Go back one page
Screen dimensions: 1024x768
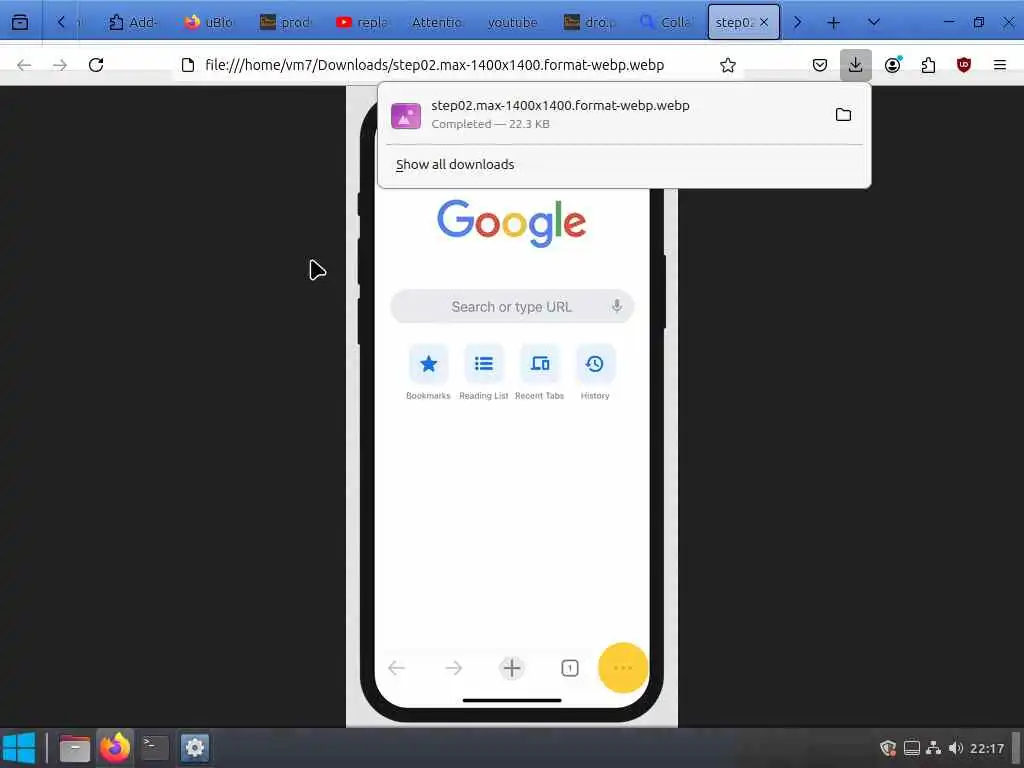[24, 65]
